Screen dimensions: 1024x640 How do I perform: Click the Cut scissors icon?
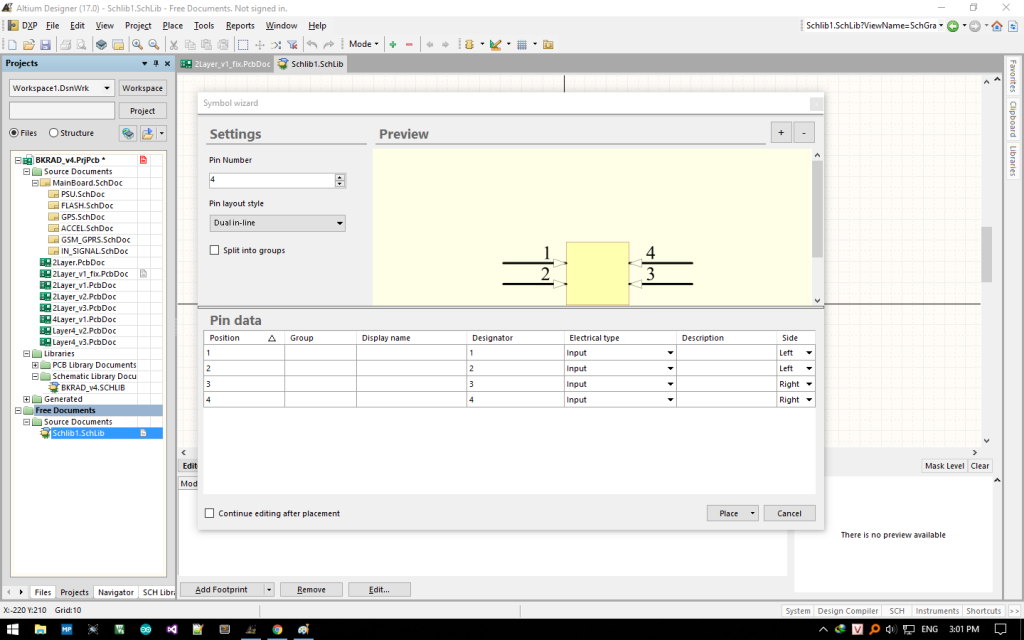[x=173, y=45]
